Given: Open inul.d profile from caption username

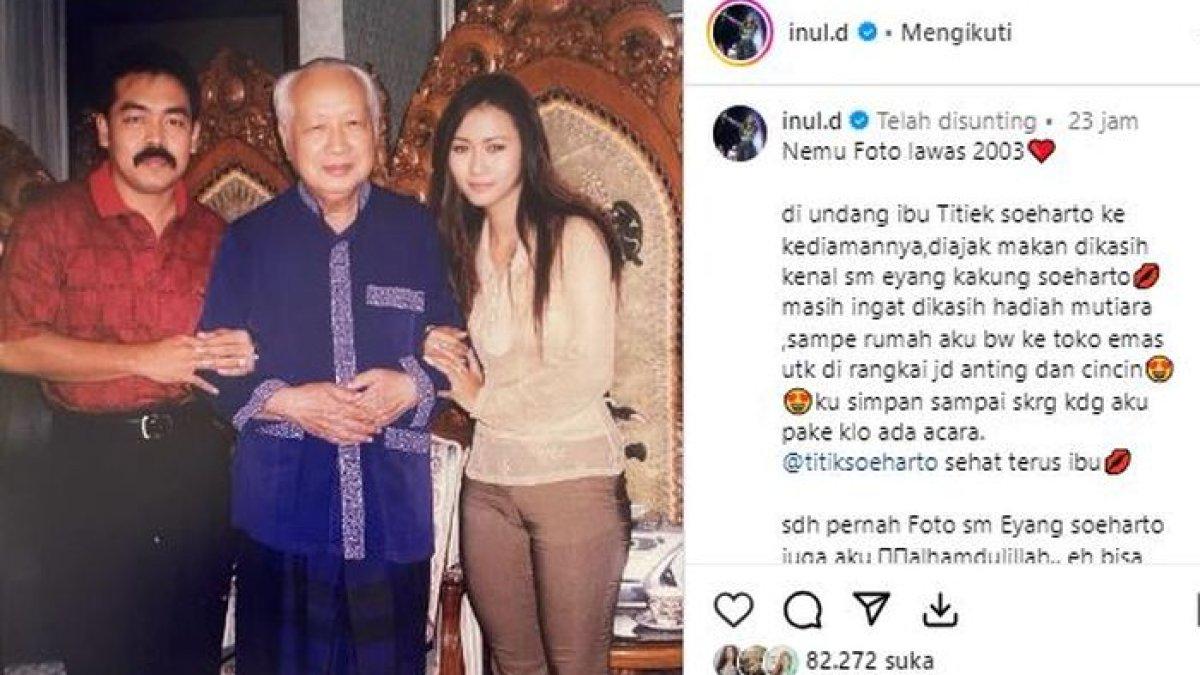Looking at the screenshot, I should coord(813,121).
